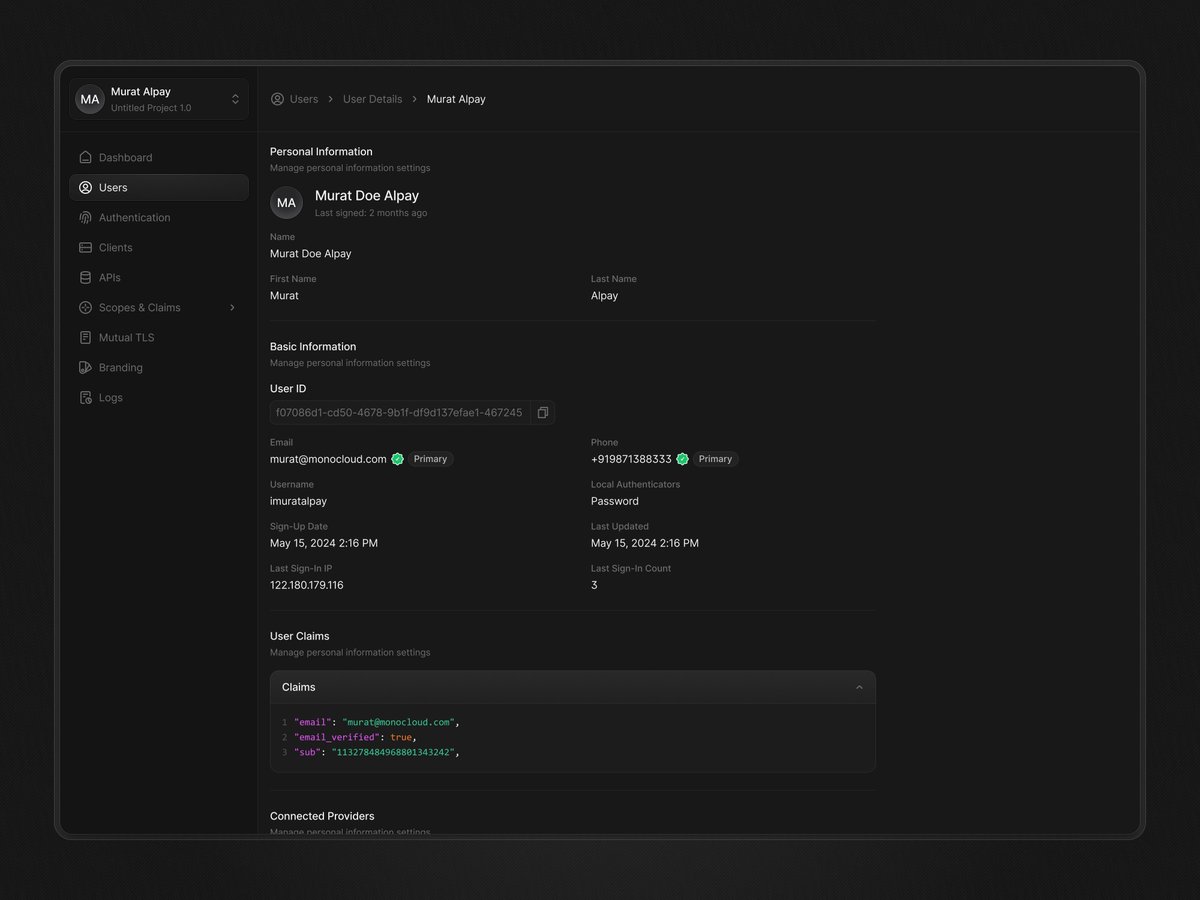The width and height of the screenshot is (1200, 900).
Task: Click the phone number +919871388333
Action: point(631,459)
